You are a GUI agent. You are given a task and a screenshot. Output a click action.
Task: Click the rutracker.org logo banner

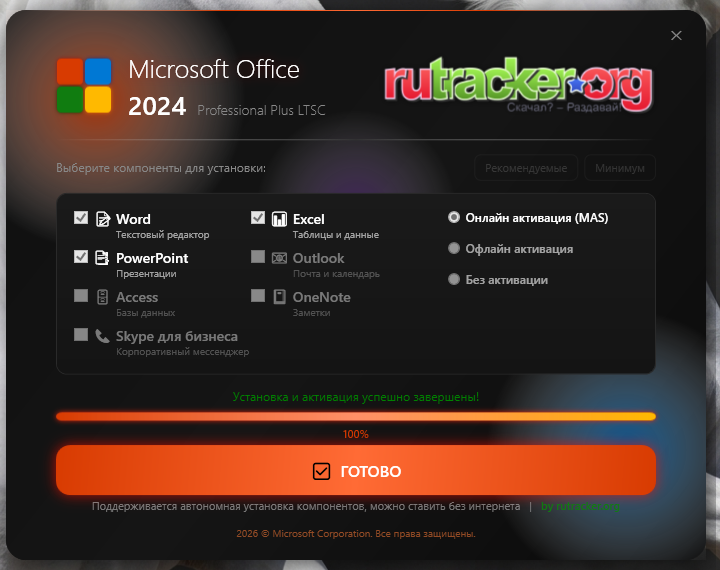point(518,85)
